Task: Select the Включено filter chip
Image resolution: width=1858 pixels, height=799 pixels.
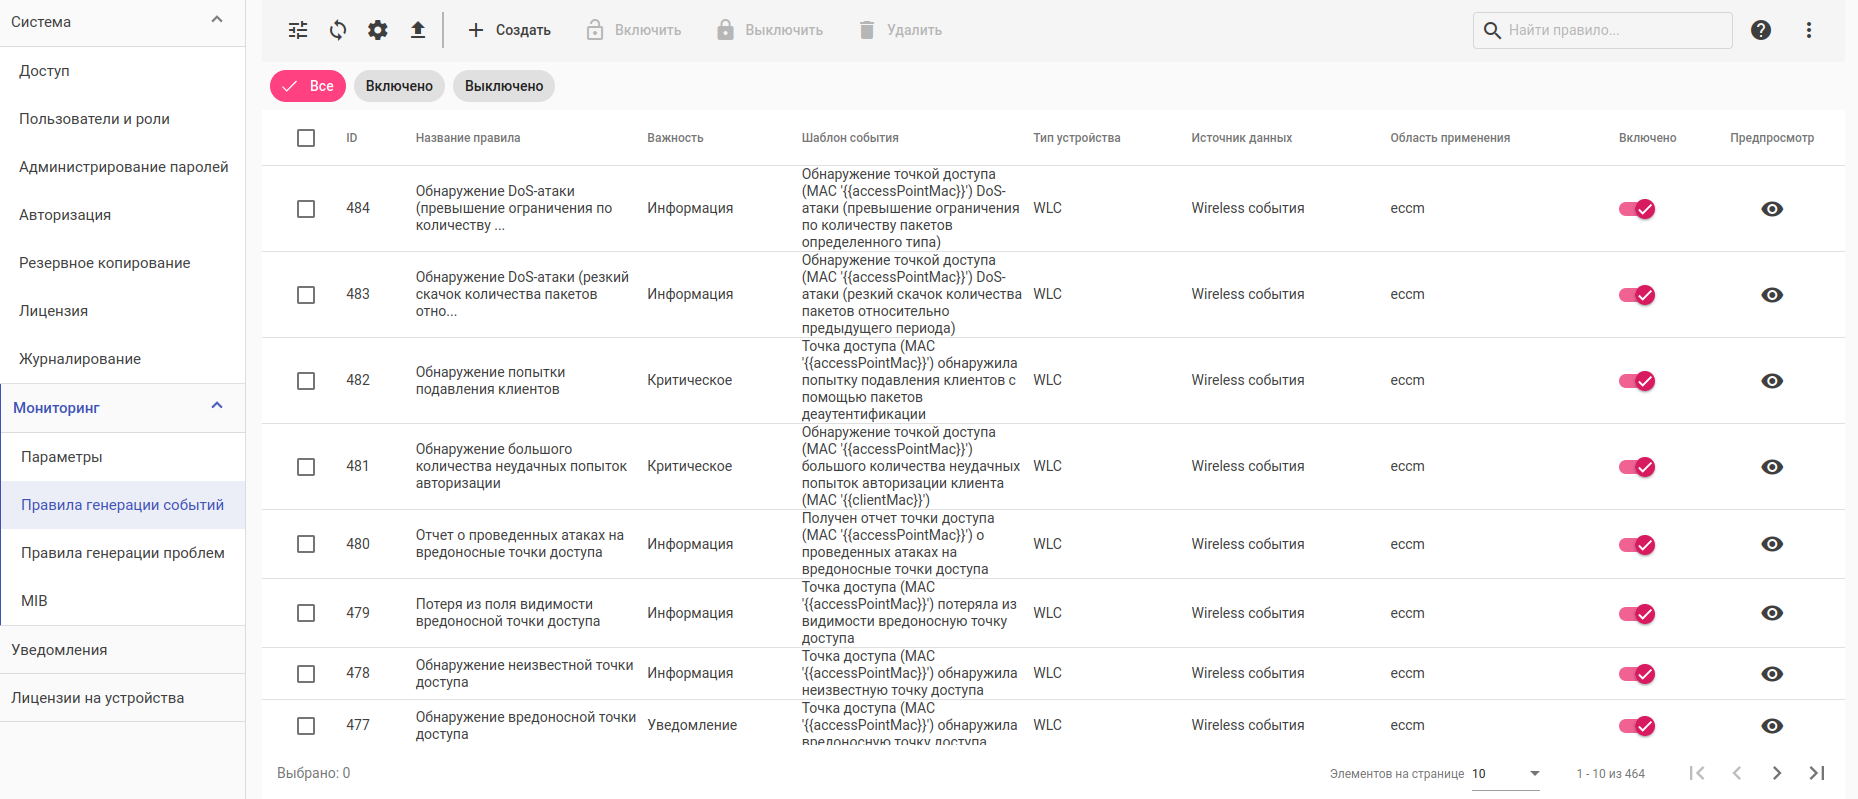Action: point(399,86)
